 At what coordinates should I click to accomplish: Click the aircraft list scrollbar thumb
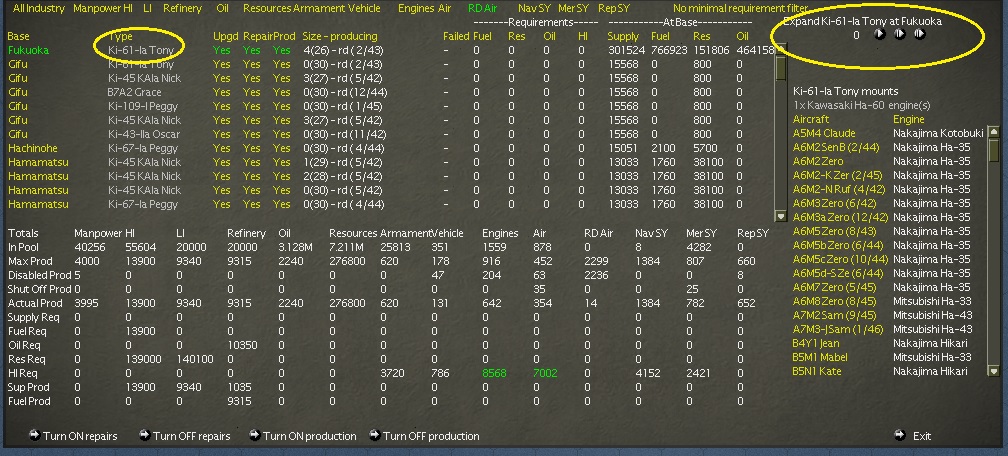coord(993,150)
